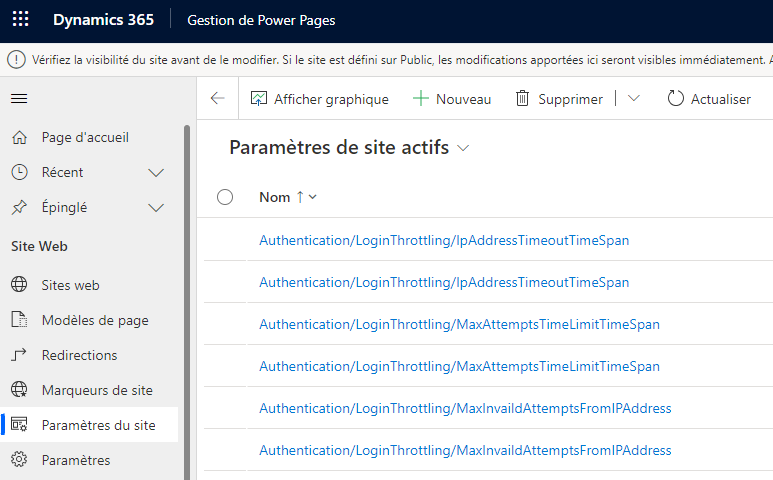Viewport: 773px width, 480px height.
Task: Open second MaxInvaildAttemptsFromIPAddress site setting
Action: (465, 450)
